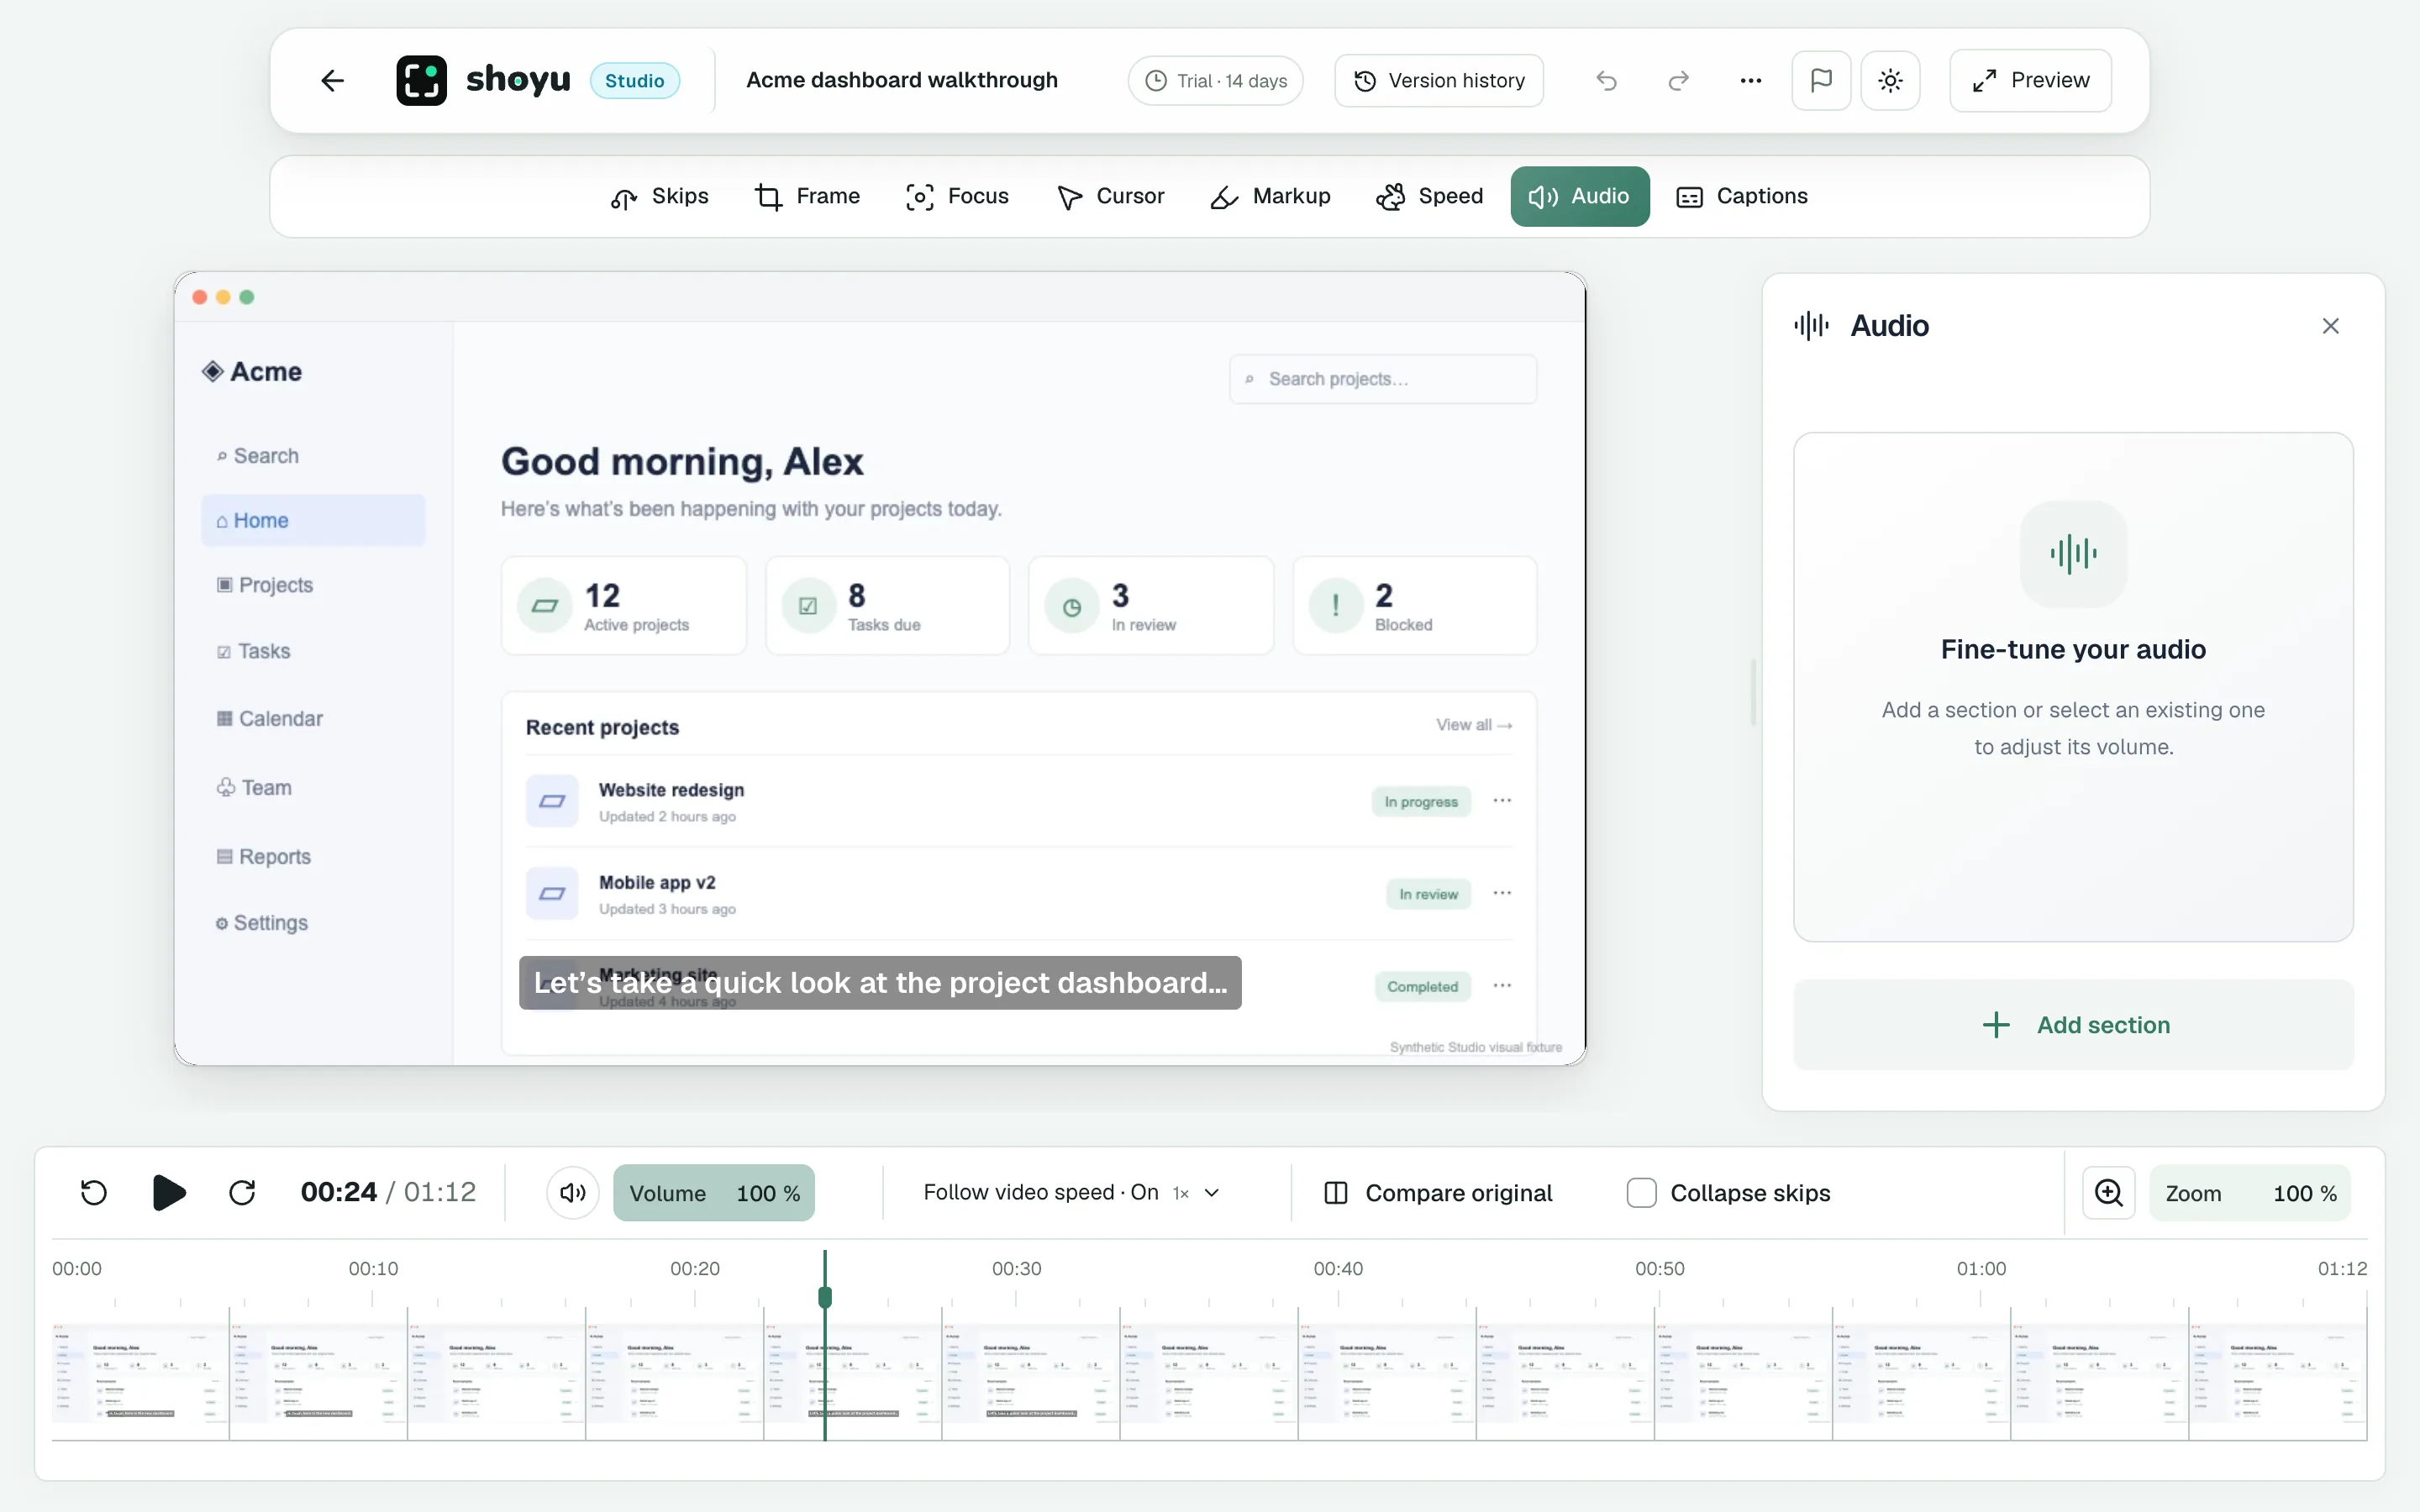Click the last timeline thumbnail frame

[x=2277, y=1372]
